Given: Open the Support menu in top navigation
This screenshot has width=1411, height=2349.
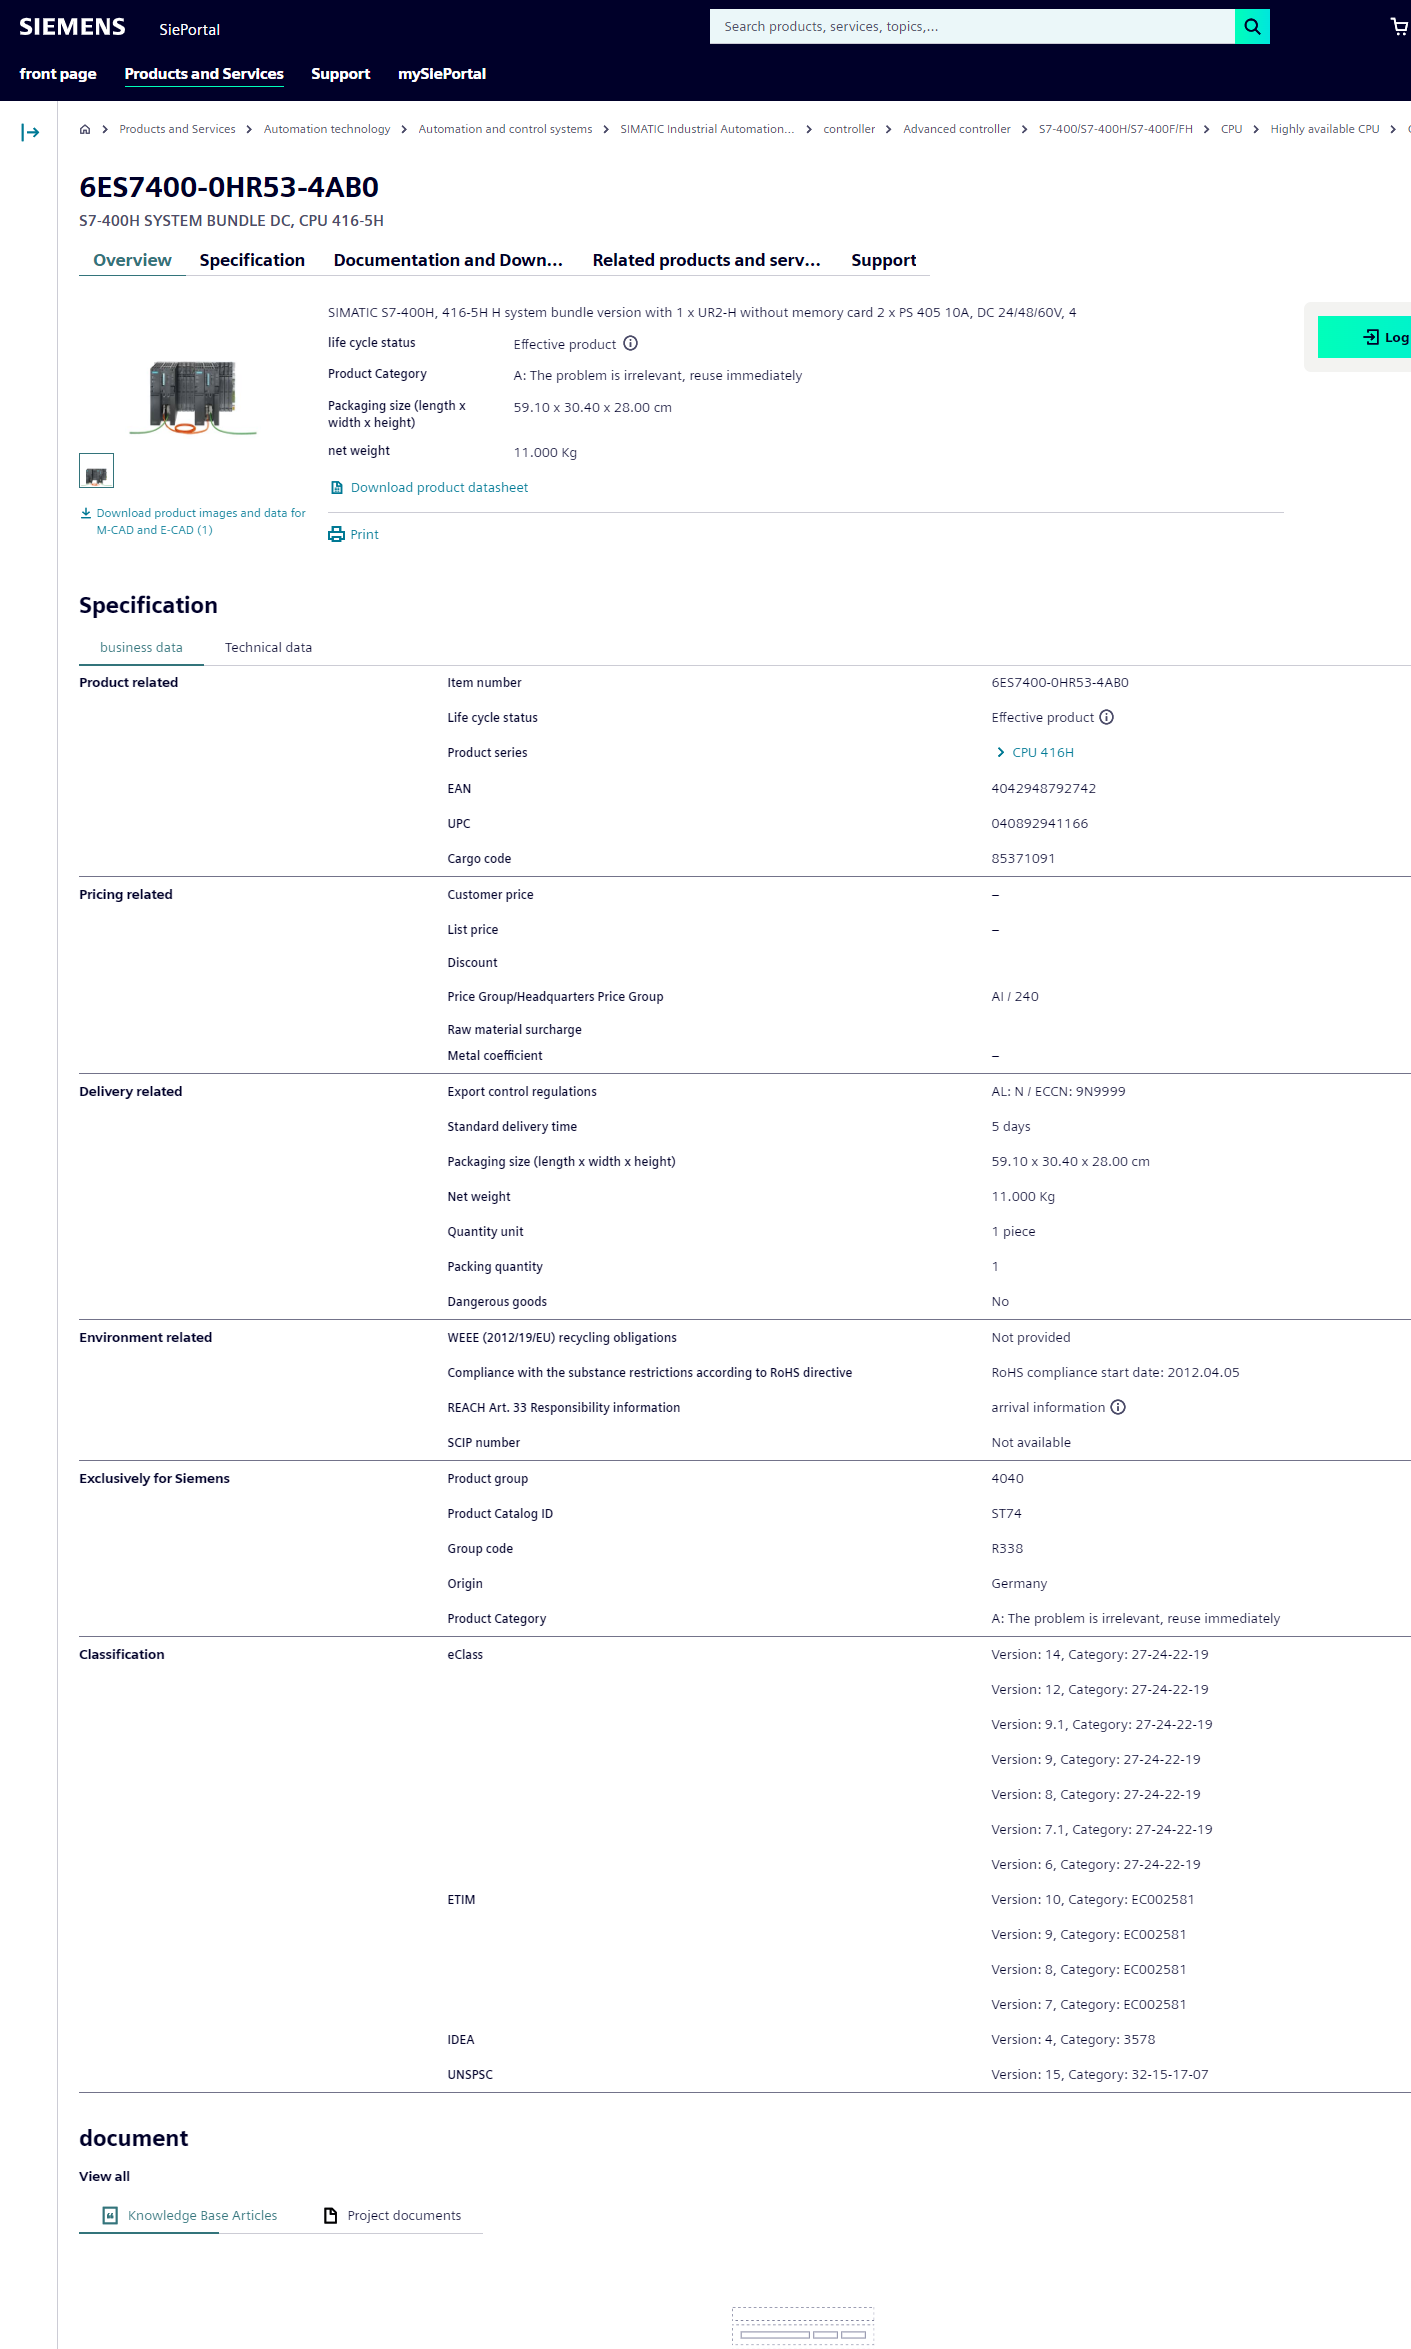Looking at the screenshot, I should pyautogui.click(x=340, y=74).
